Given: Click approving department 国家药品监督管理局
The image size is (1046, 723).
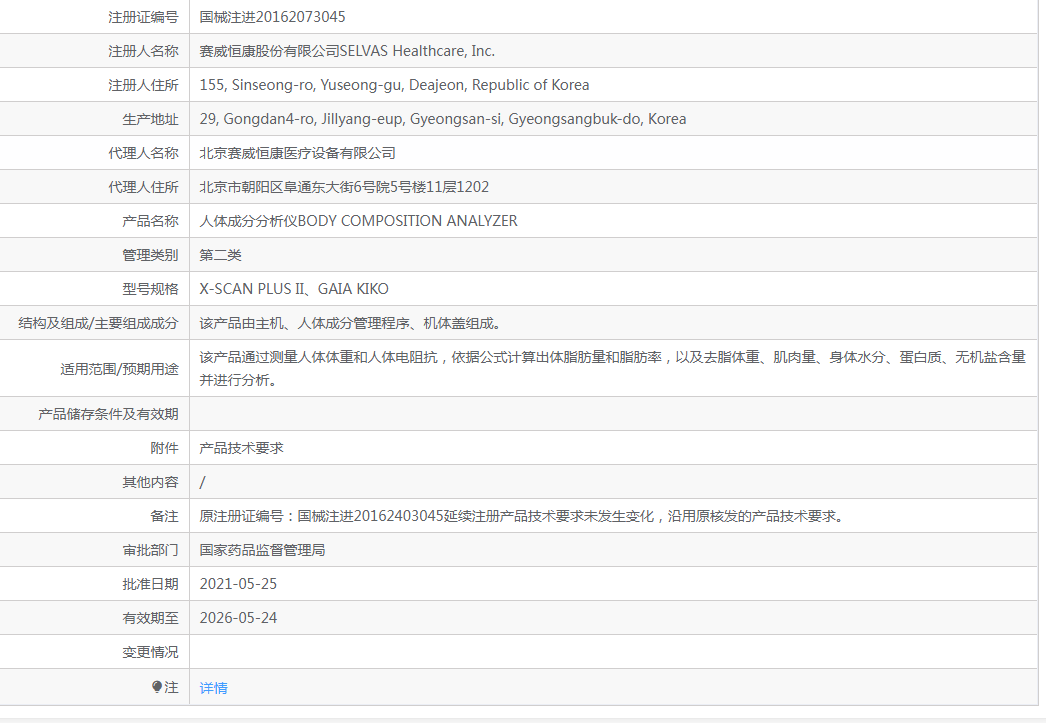Looking at the screenshot, I should click(262, 550).
